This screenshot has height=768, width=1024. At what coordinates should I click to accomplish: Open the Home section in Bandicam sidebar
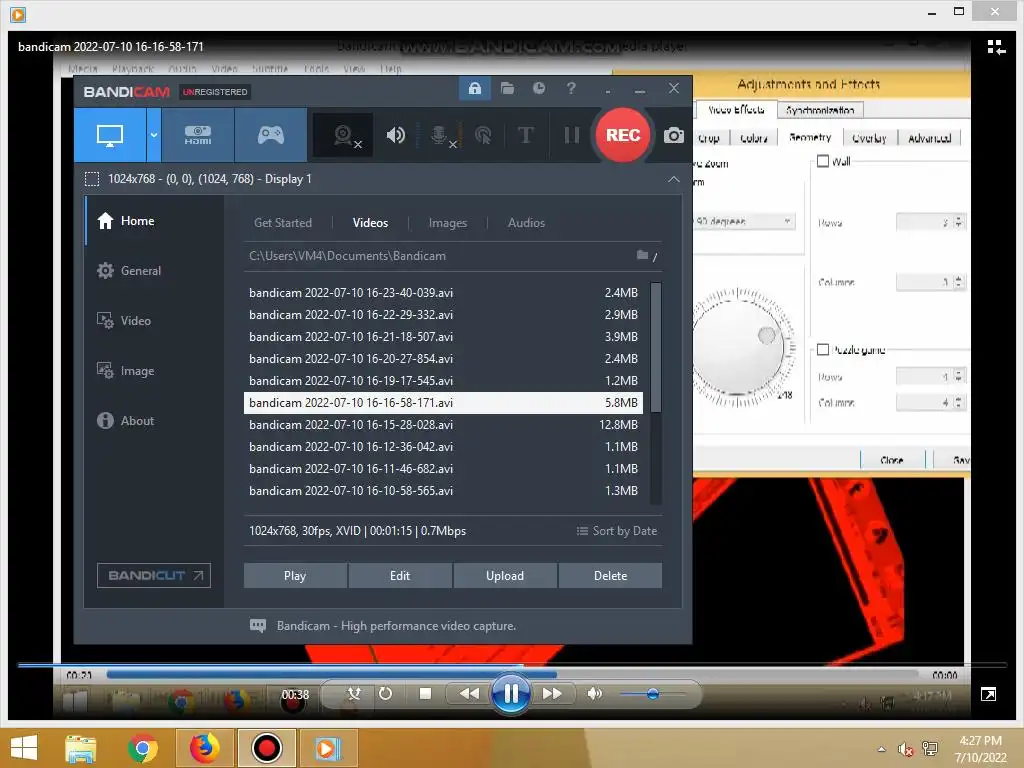[154, 221]
